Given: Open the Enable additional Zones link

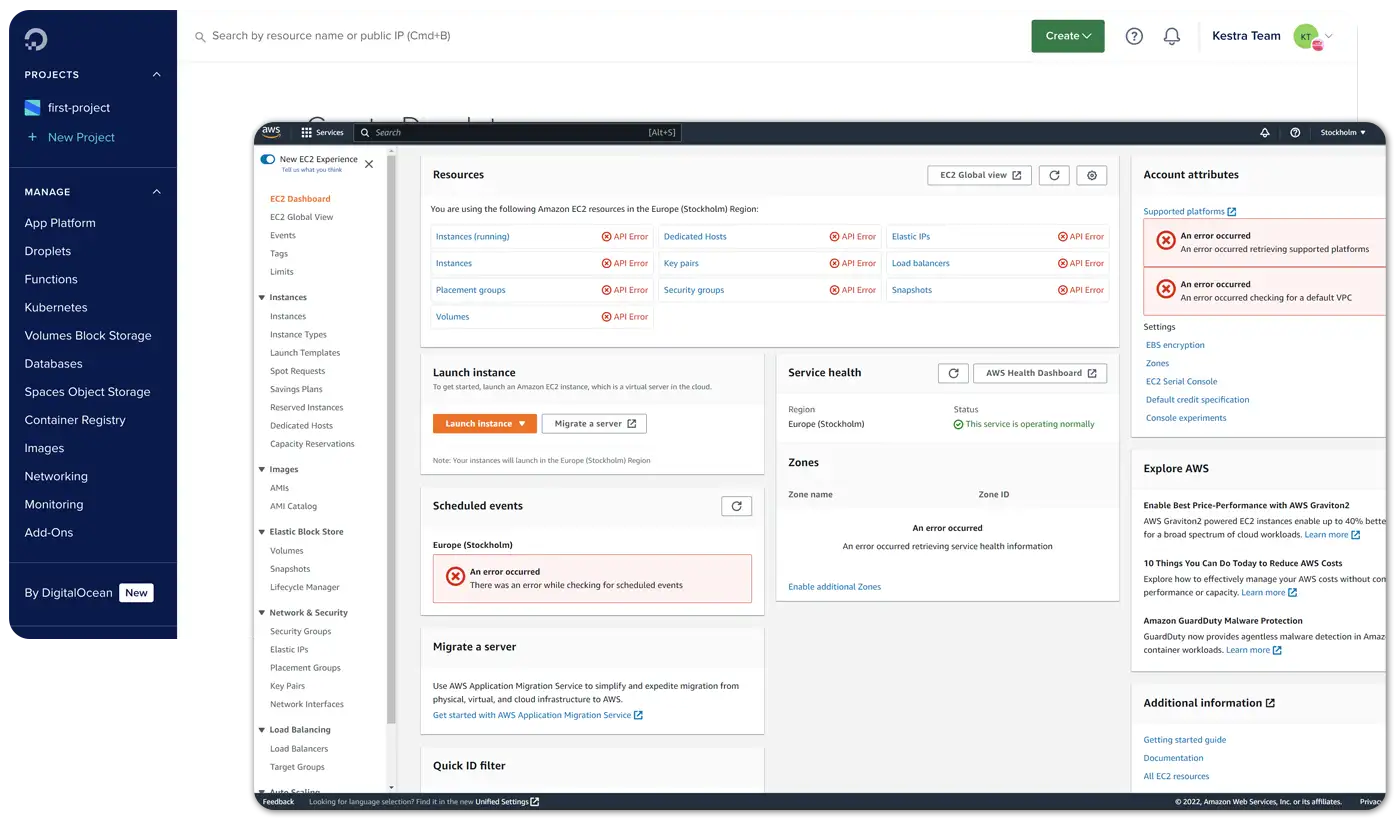Looking at the screenshot, I should tap(834, 587).
